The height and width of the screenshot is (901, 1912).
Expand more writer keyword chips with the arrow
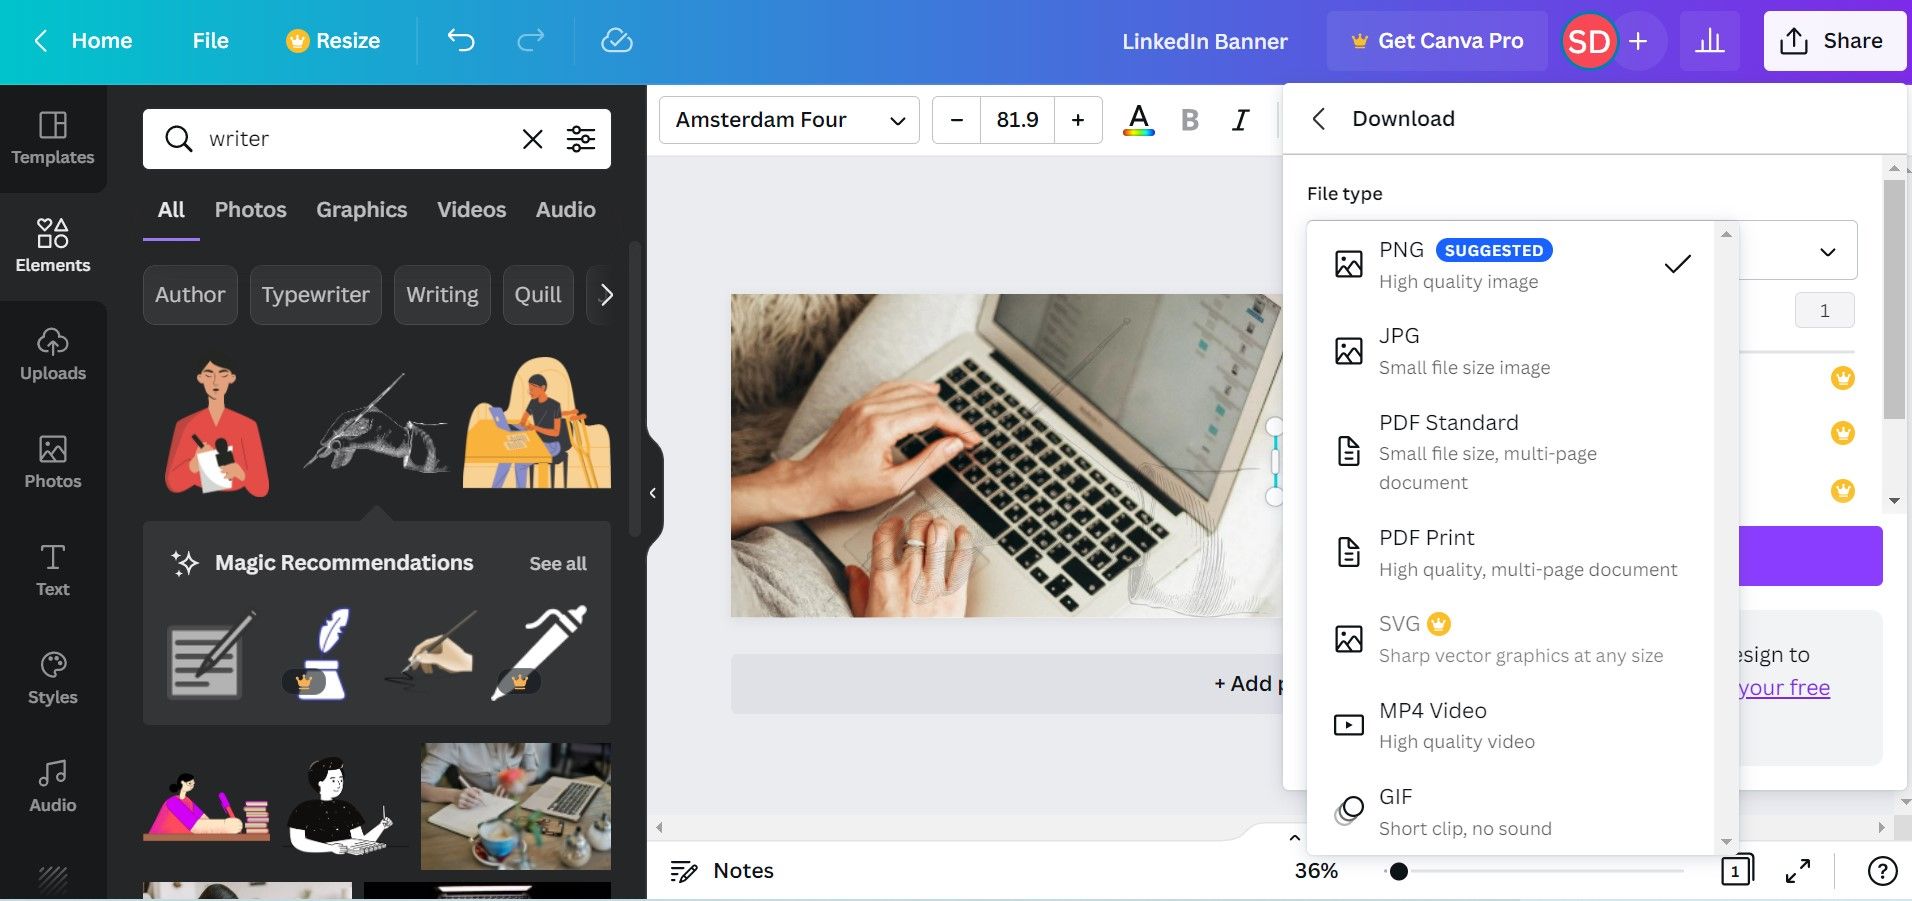pos(604,294)
